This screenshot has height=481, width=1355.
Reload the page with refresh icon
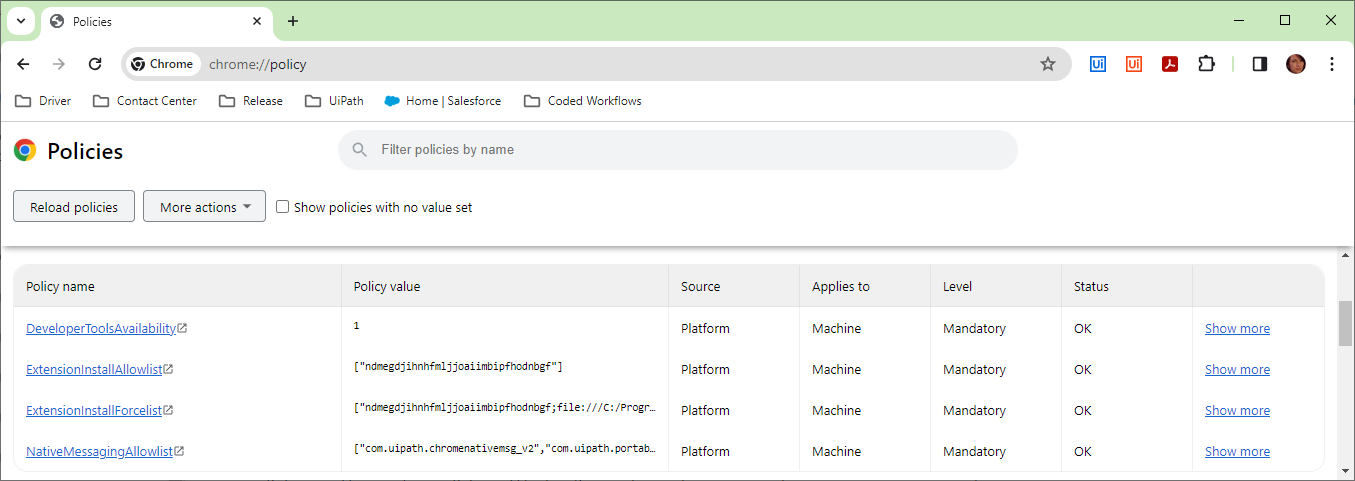click(95, 64)
